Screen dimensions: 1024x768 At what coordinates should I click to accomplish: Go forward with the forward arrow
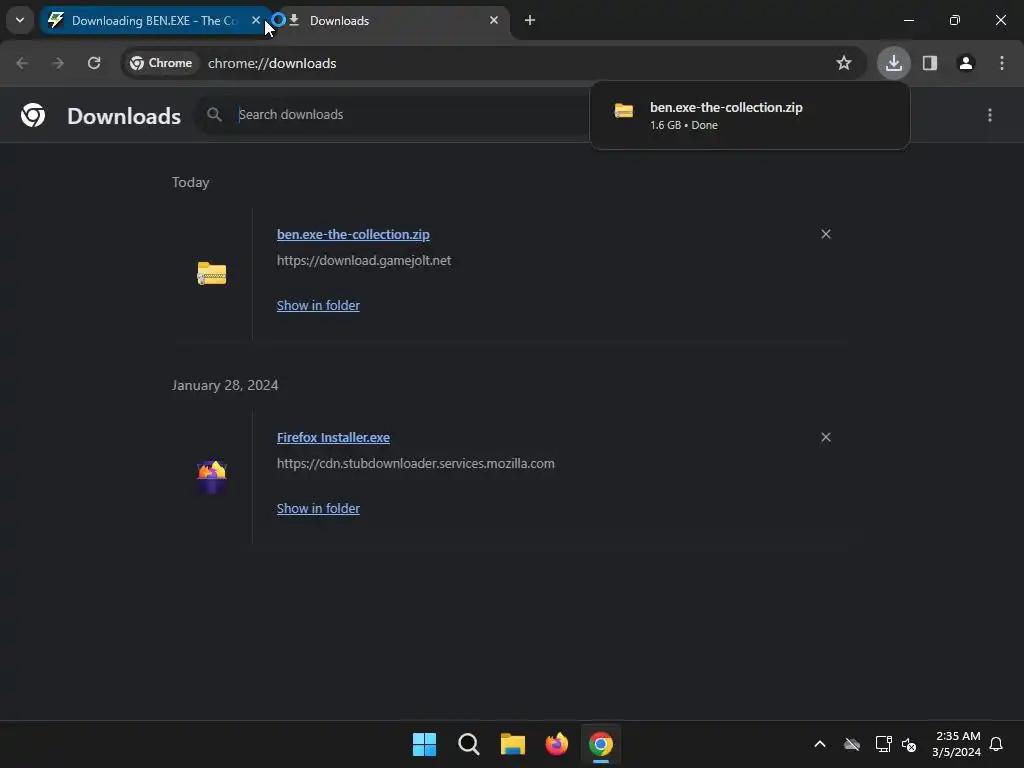[58, 63]
